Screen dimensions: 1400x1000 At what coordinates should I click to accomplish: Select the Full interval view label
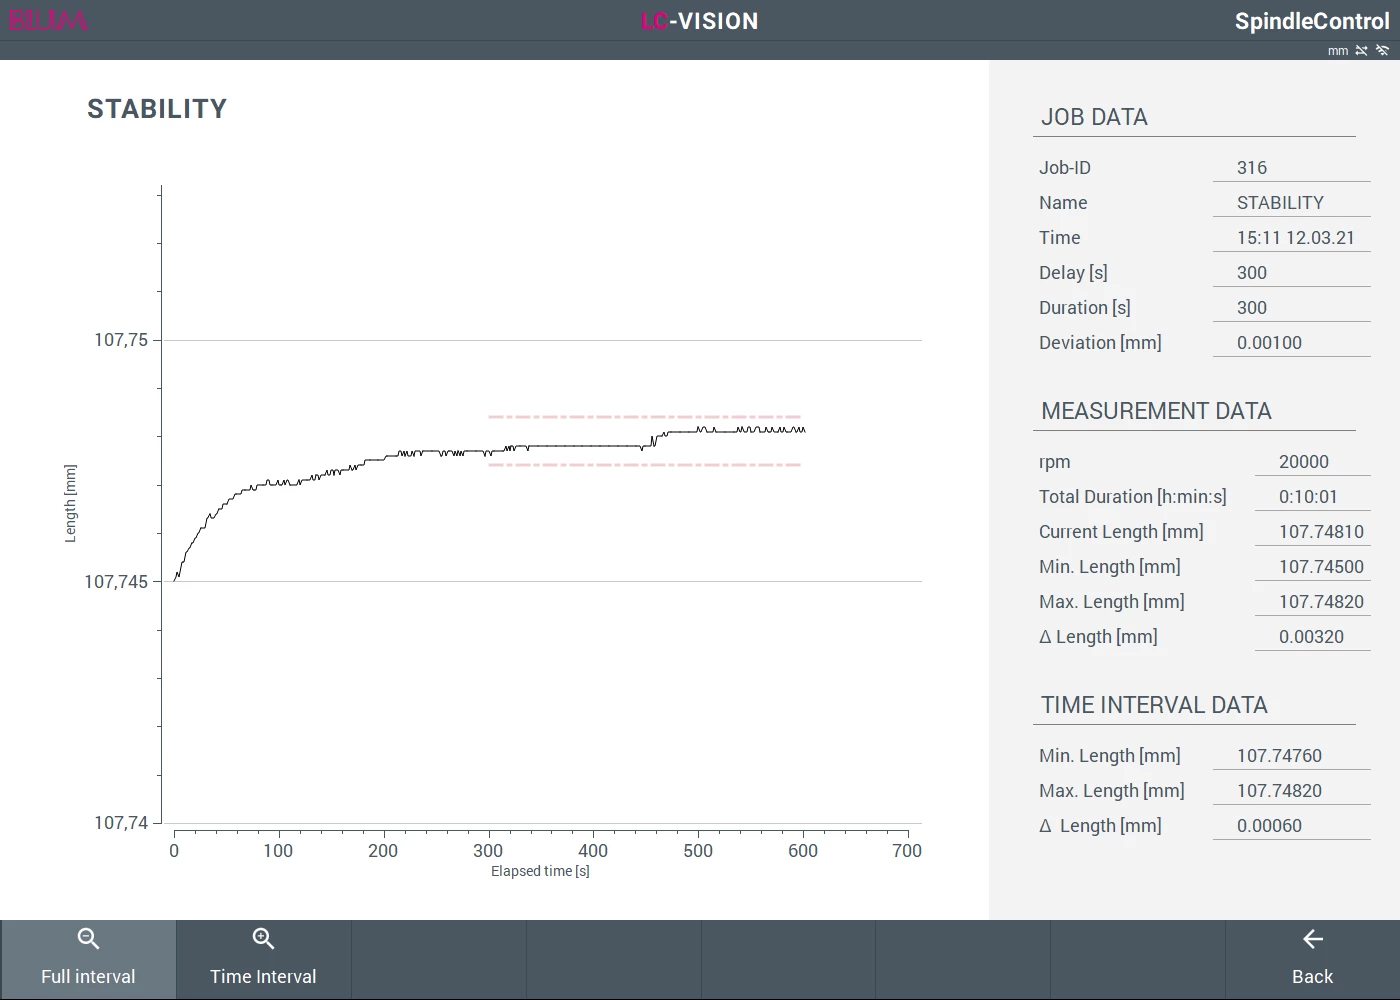[88, 977]
